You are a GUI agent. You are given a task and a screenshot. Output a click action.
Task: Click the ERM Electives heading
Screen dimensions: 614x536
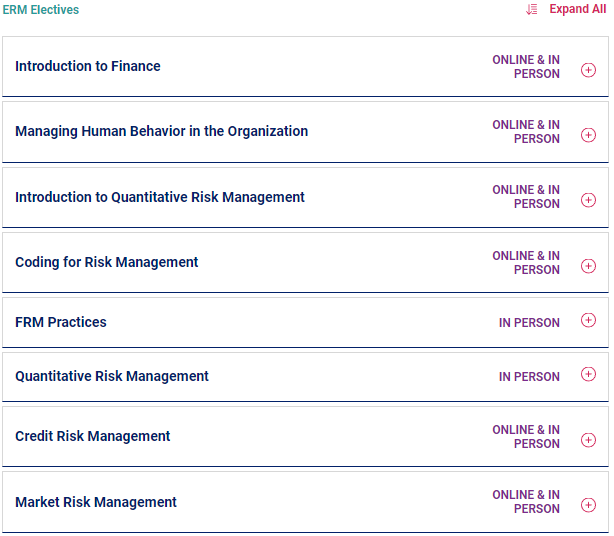tap(41, 10)
